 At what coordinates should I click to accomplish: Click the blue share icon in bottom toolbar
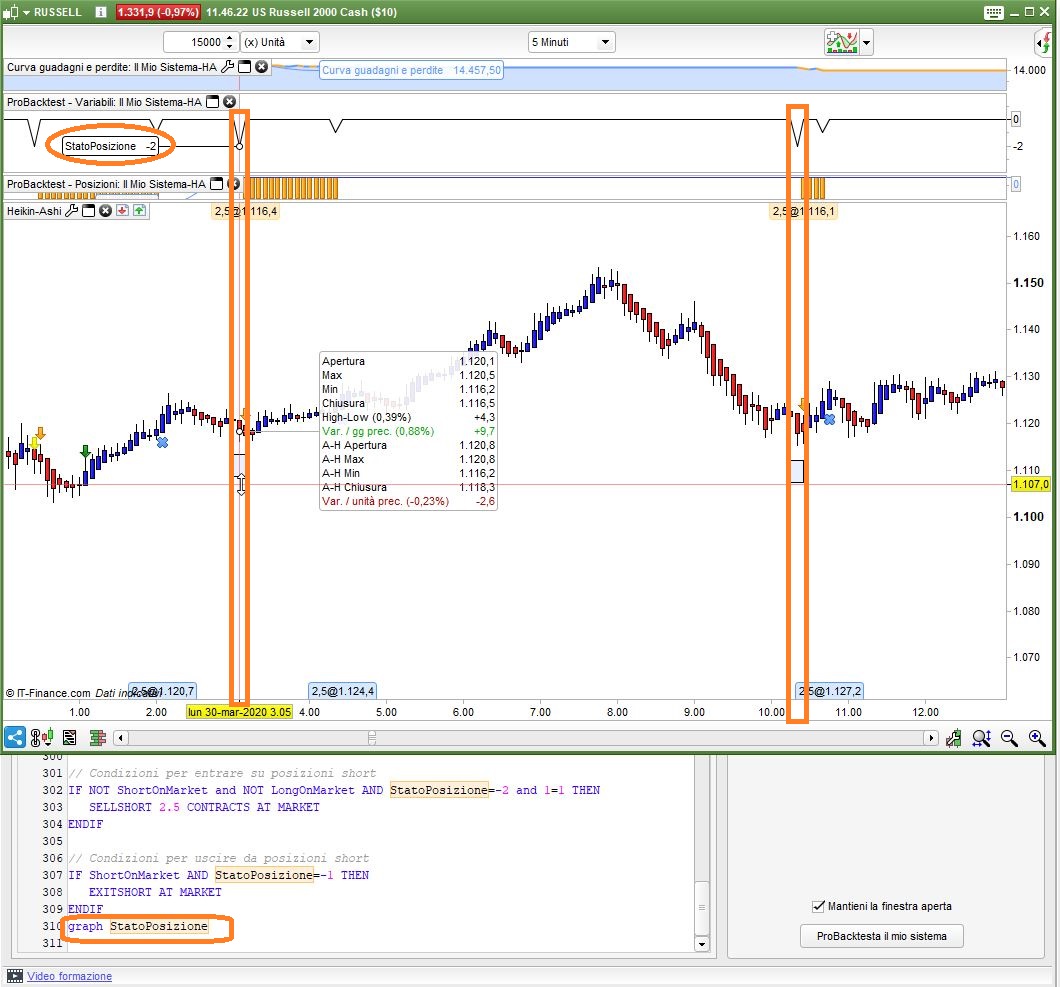tap(15, 738)
